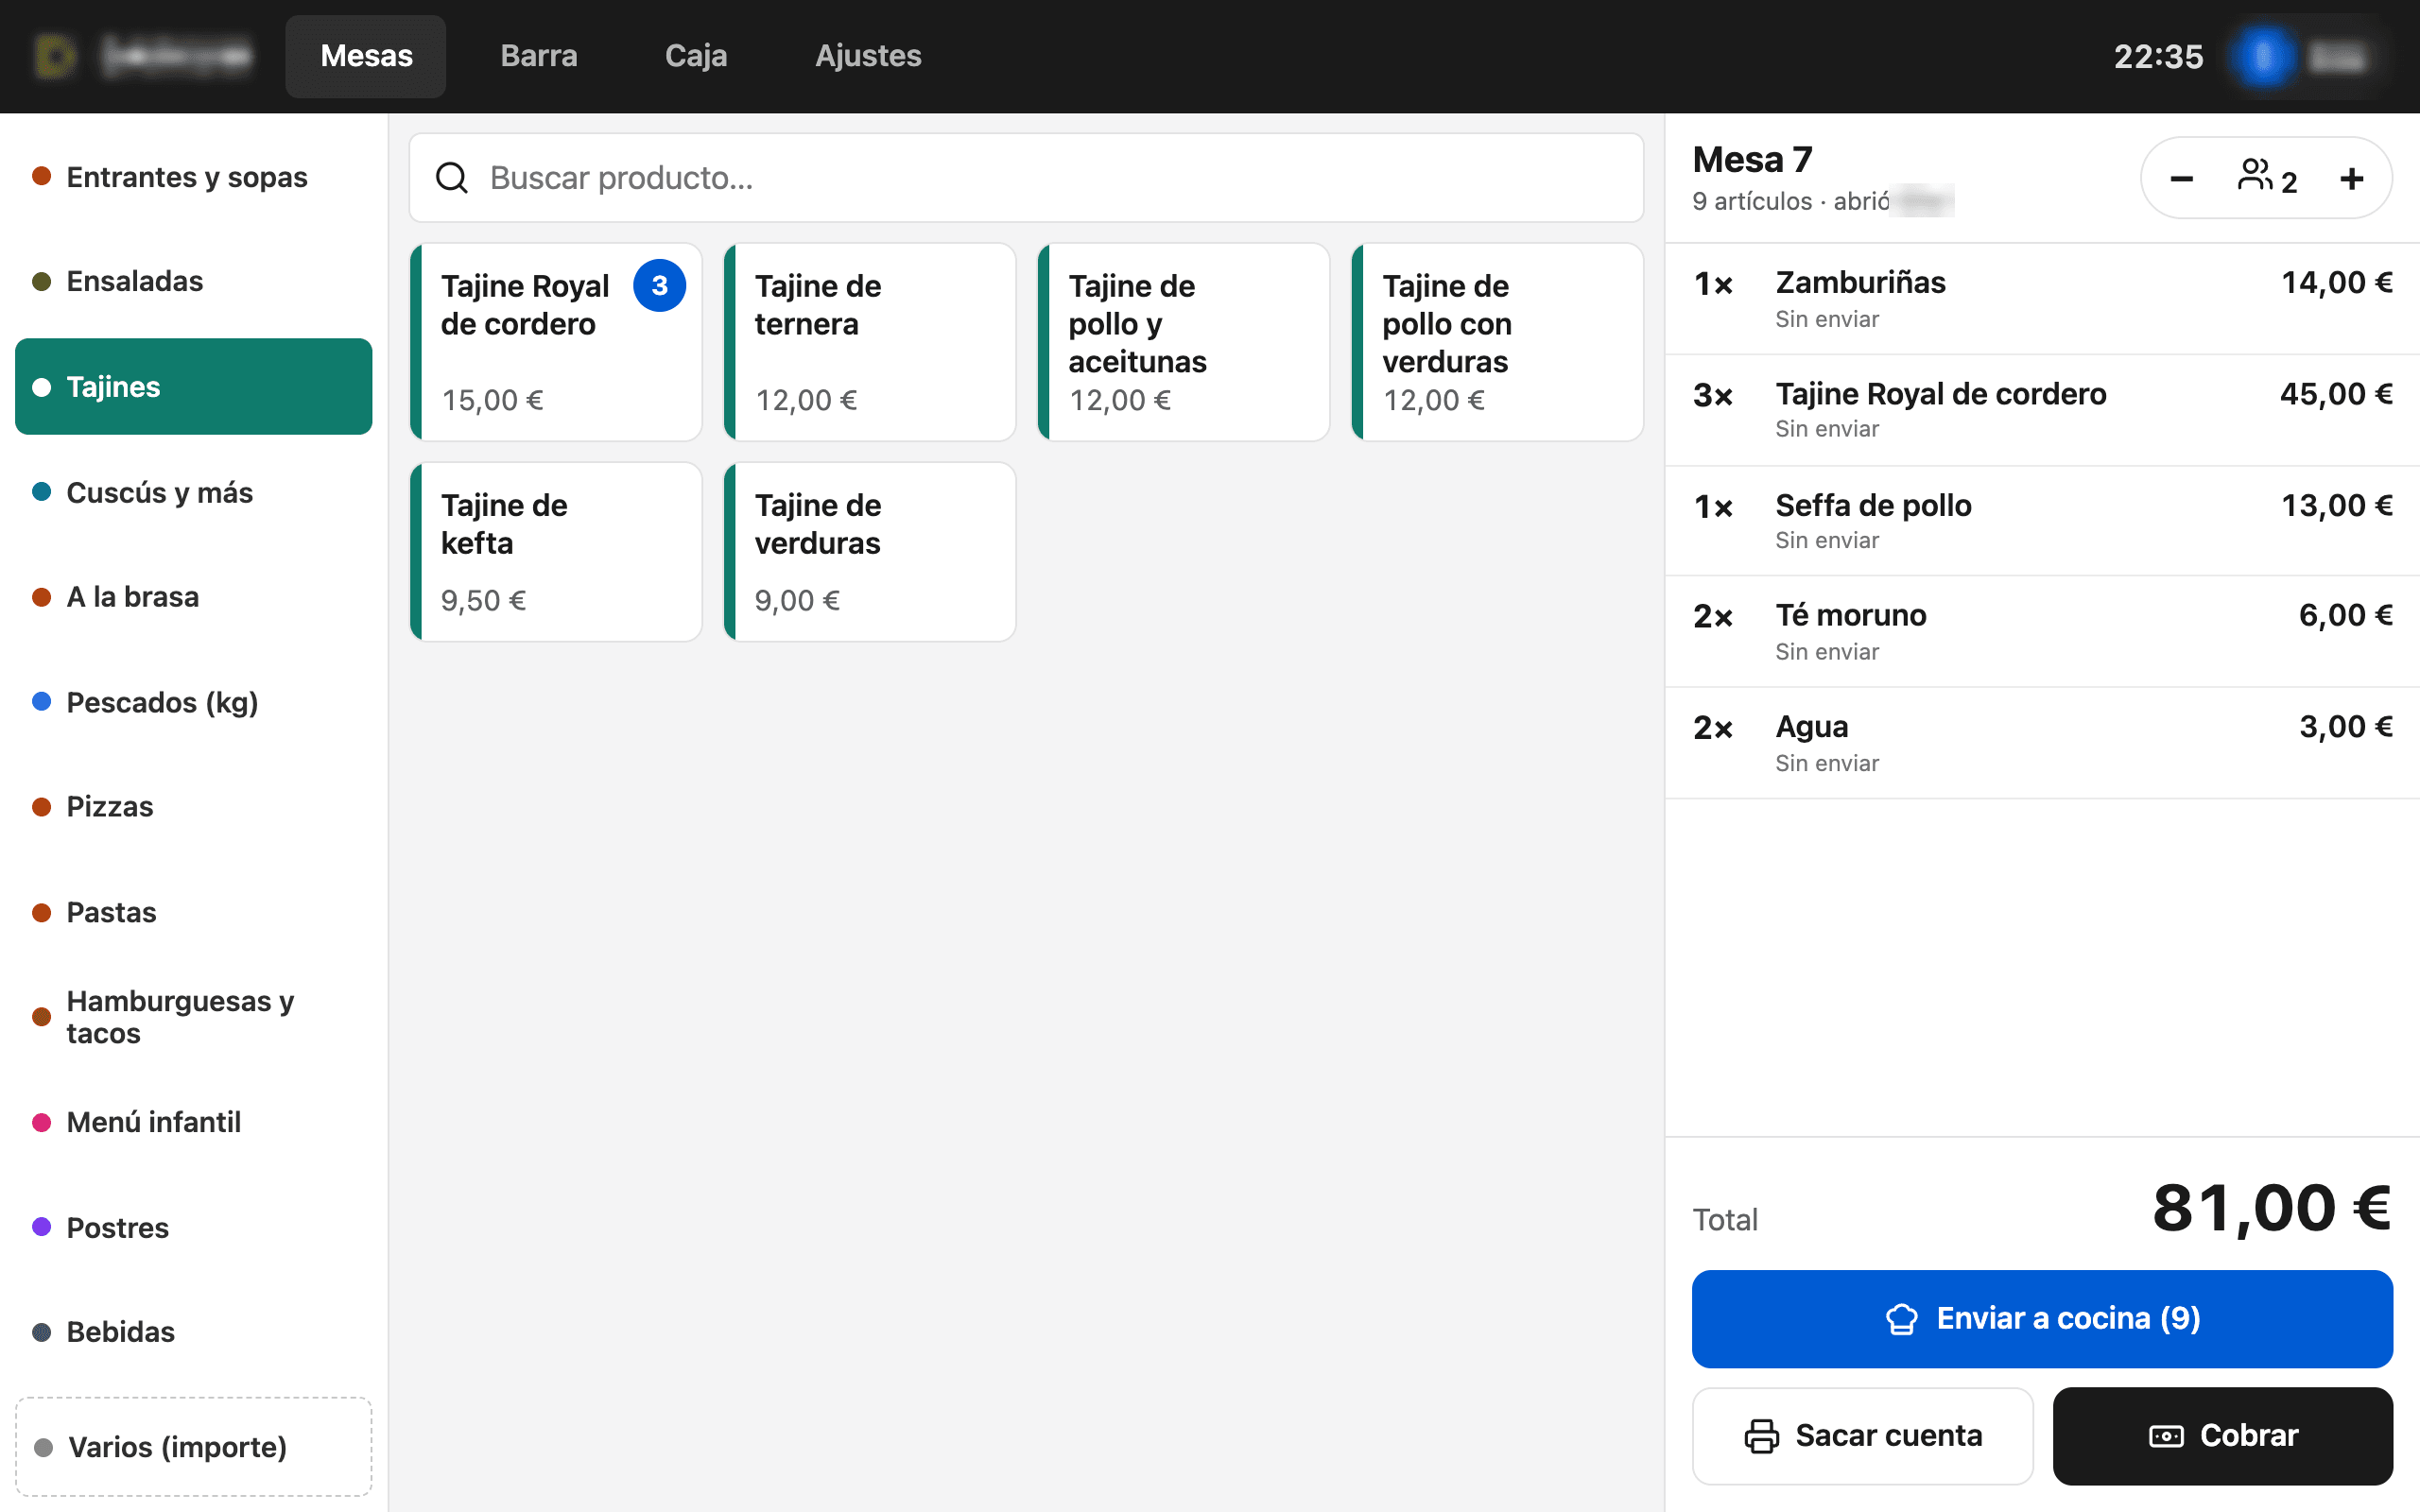Open Cuscús y más category
This screenshot has width=2420, height=1512.
pos(194,492)
